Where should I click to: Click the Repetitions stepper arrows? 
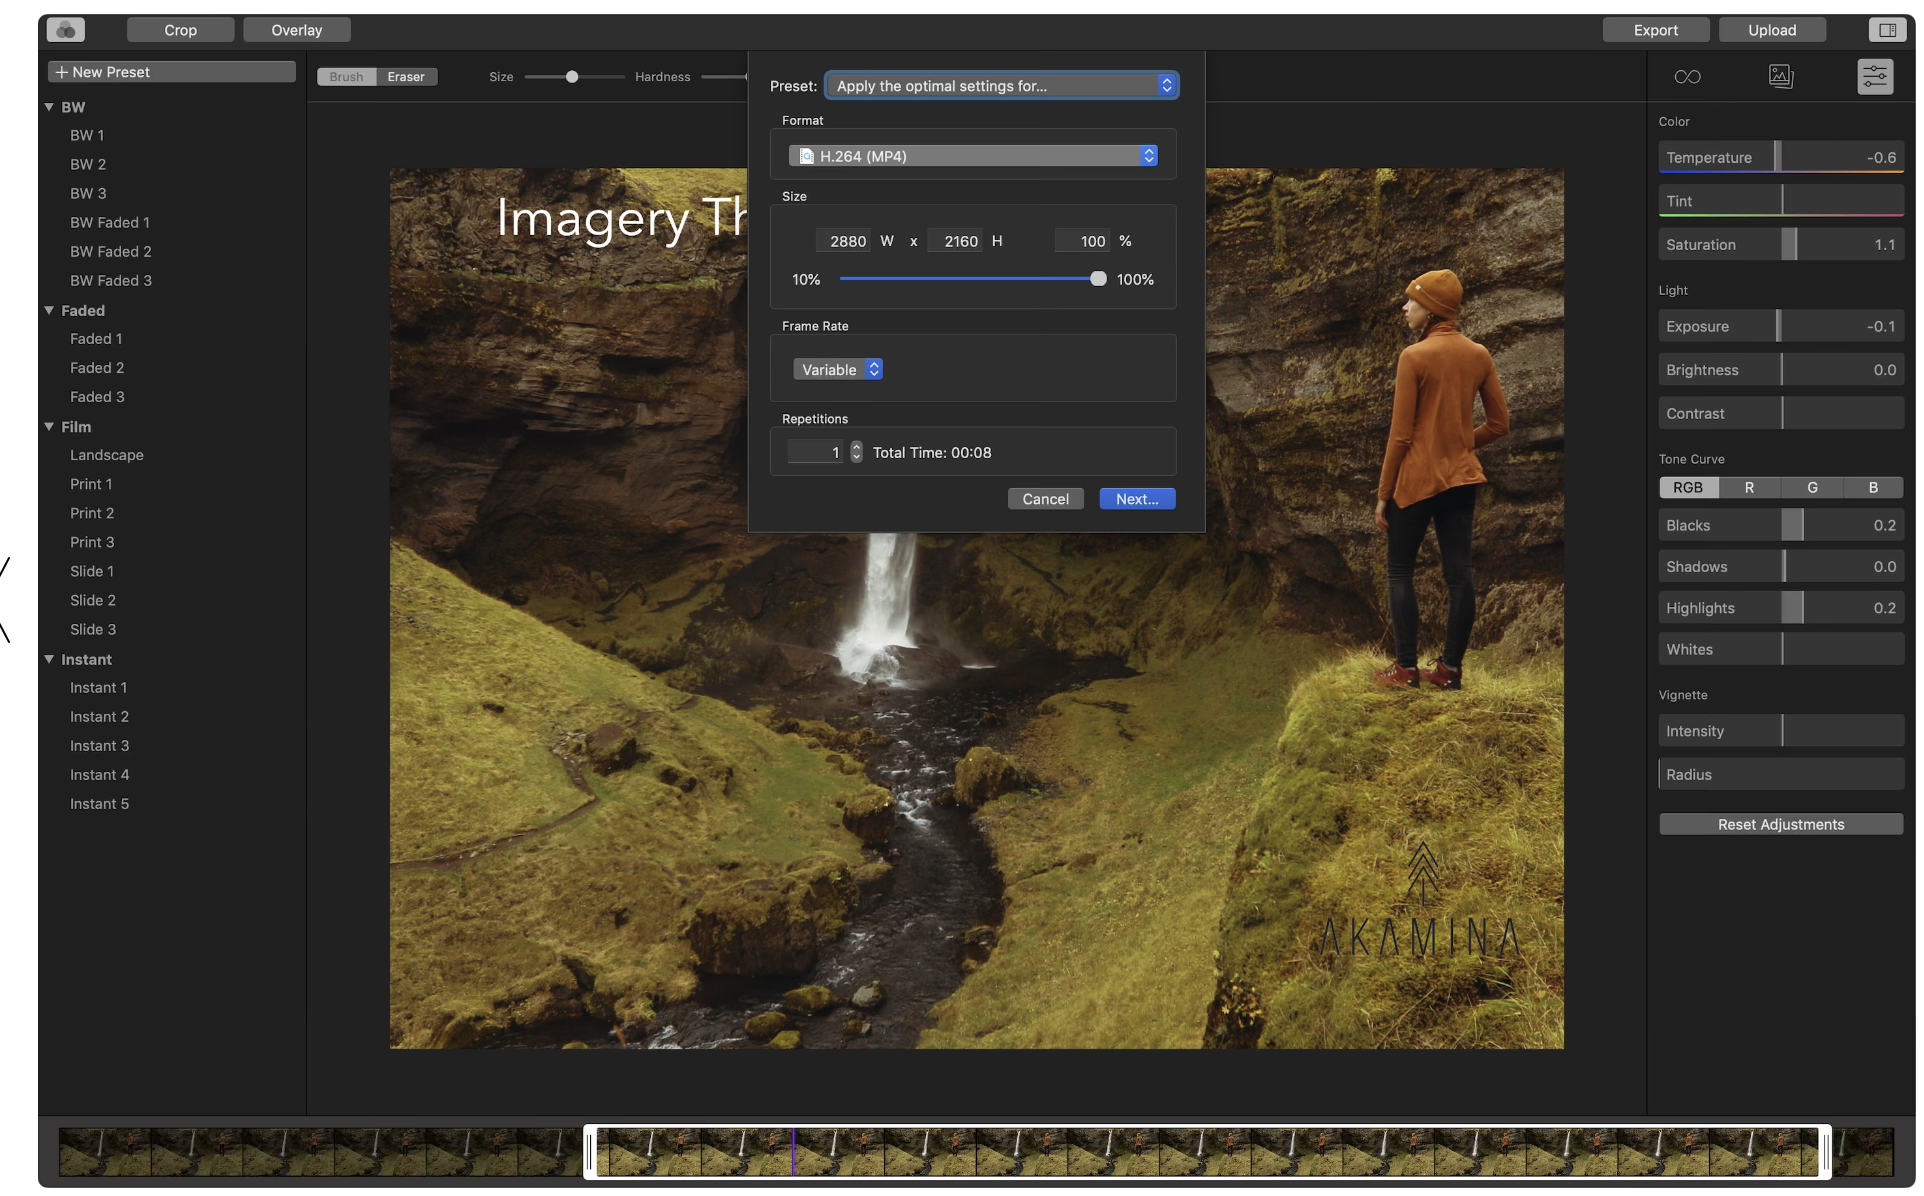[856, 452]
